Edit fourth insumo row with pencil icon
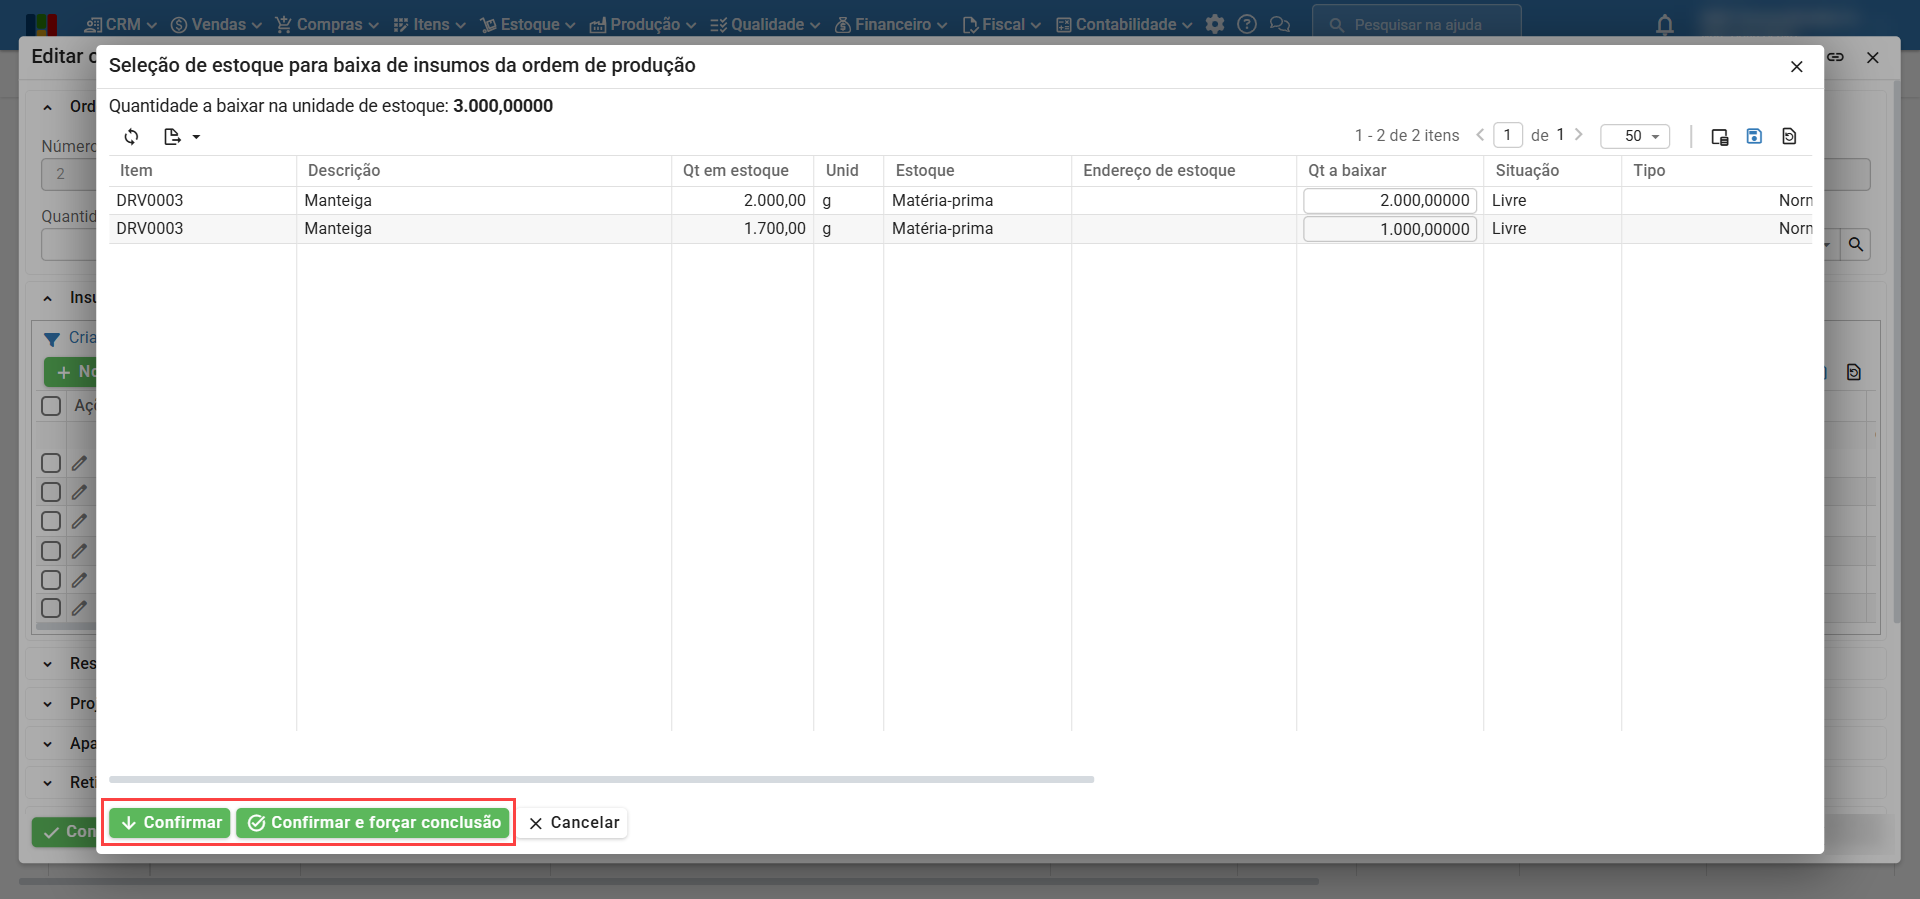1920x899 pixels. pyautogui.click(x=79, y=551)
